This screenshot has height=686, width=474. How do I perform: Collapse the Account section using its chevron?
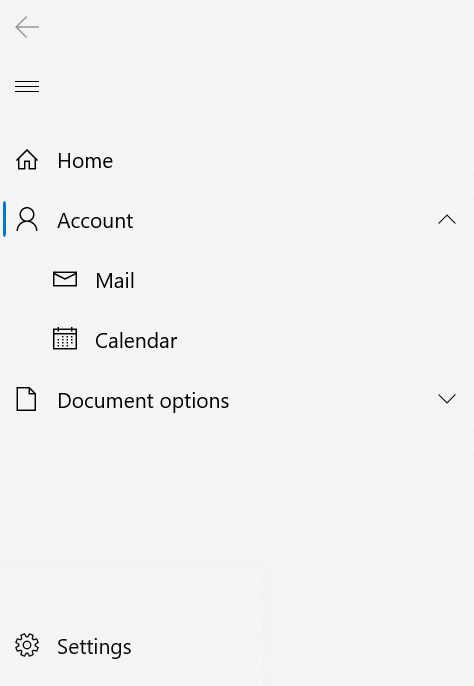(x=447, y=220)
